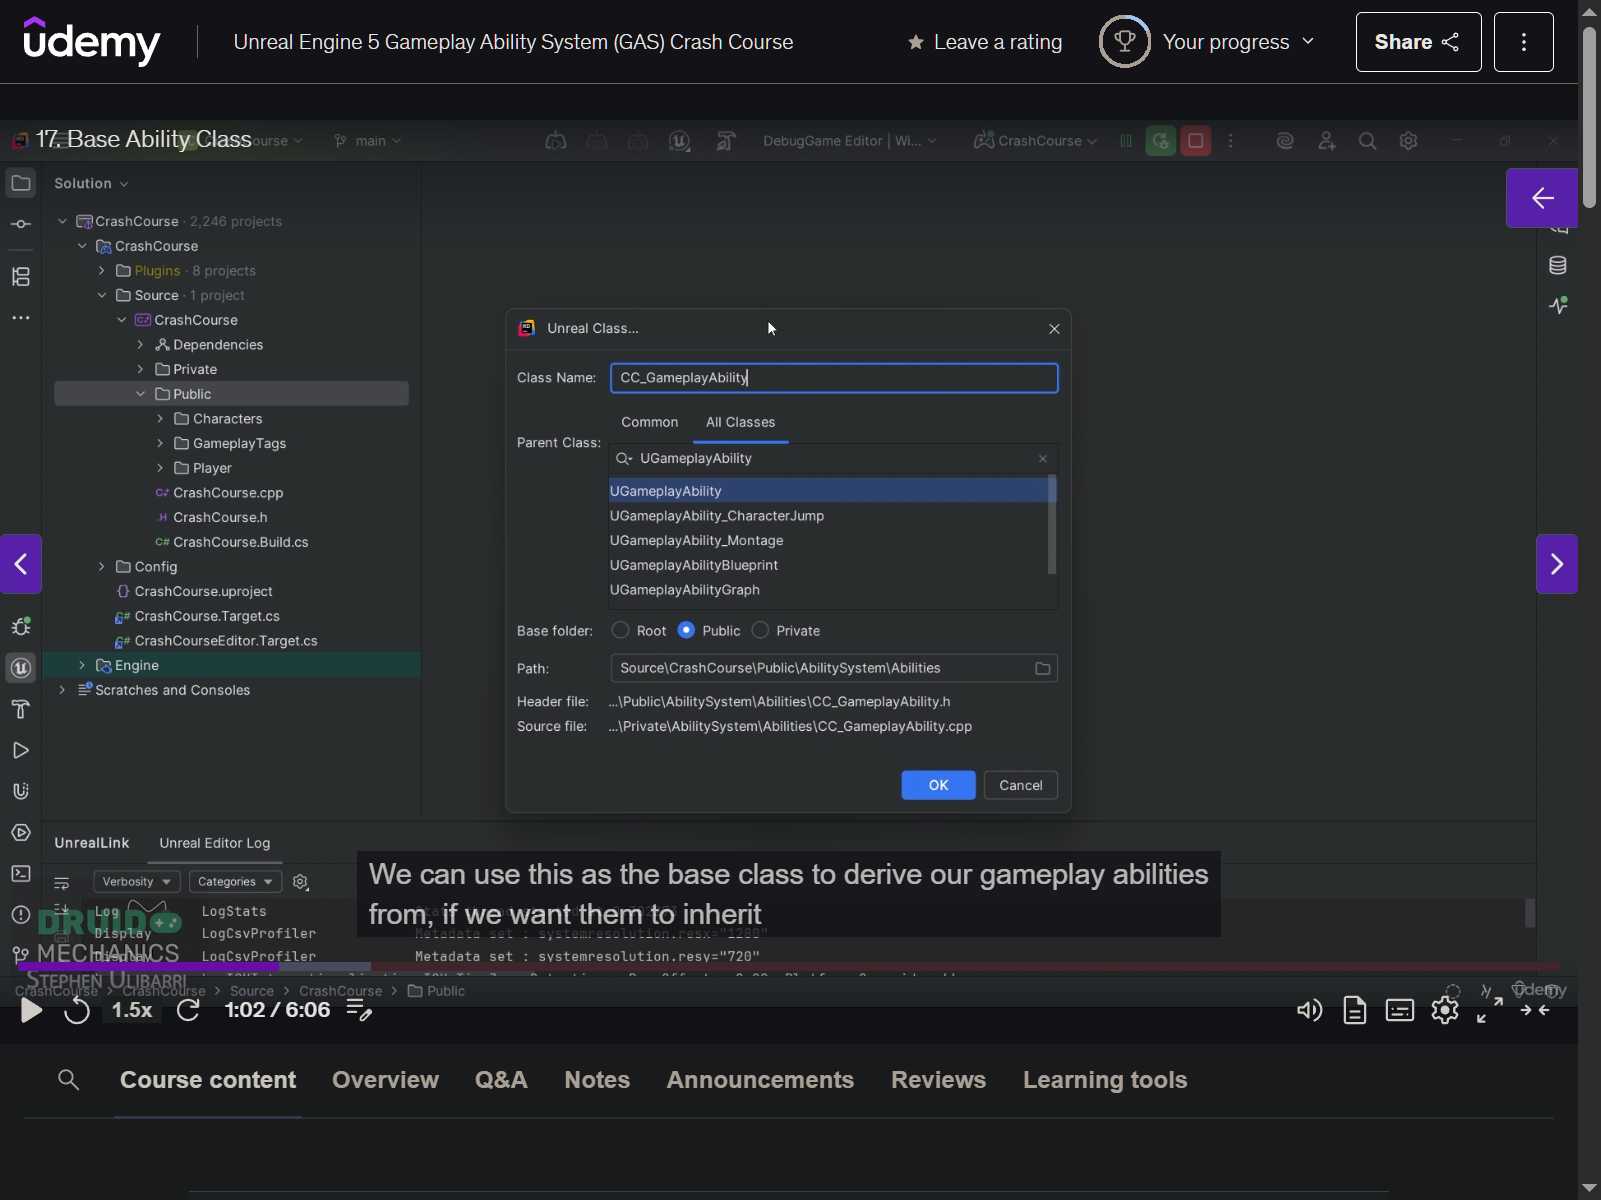This screenshot has height=1200, width=1601.
Task: Open the Verbosity dropdown
Action: tap(136, 882)
